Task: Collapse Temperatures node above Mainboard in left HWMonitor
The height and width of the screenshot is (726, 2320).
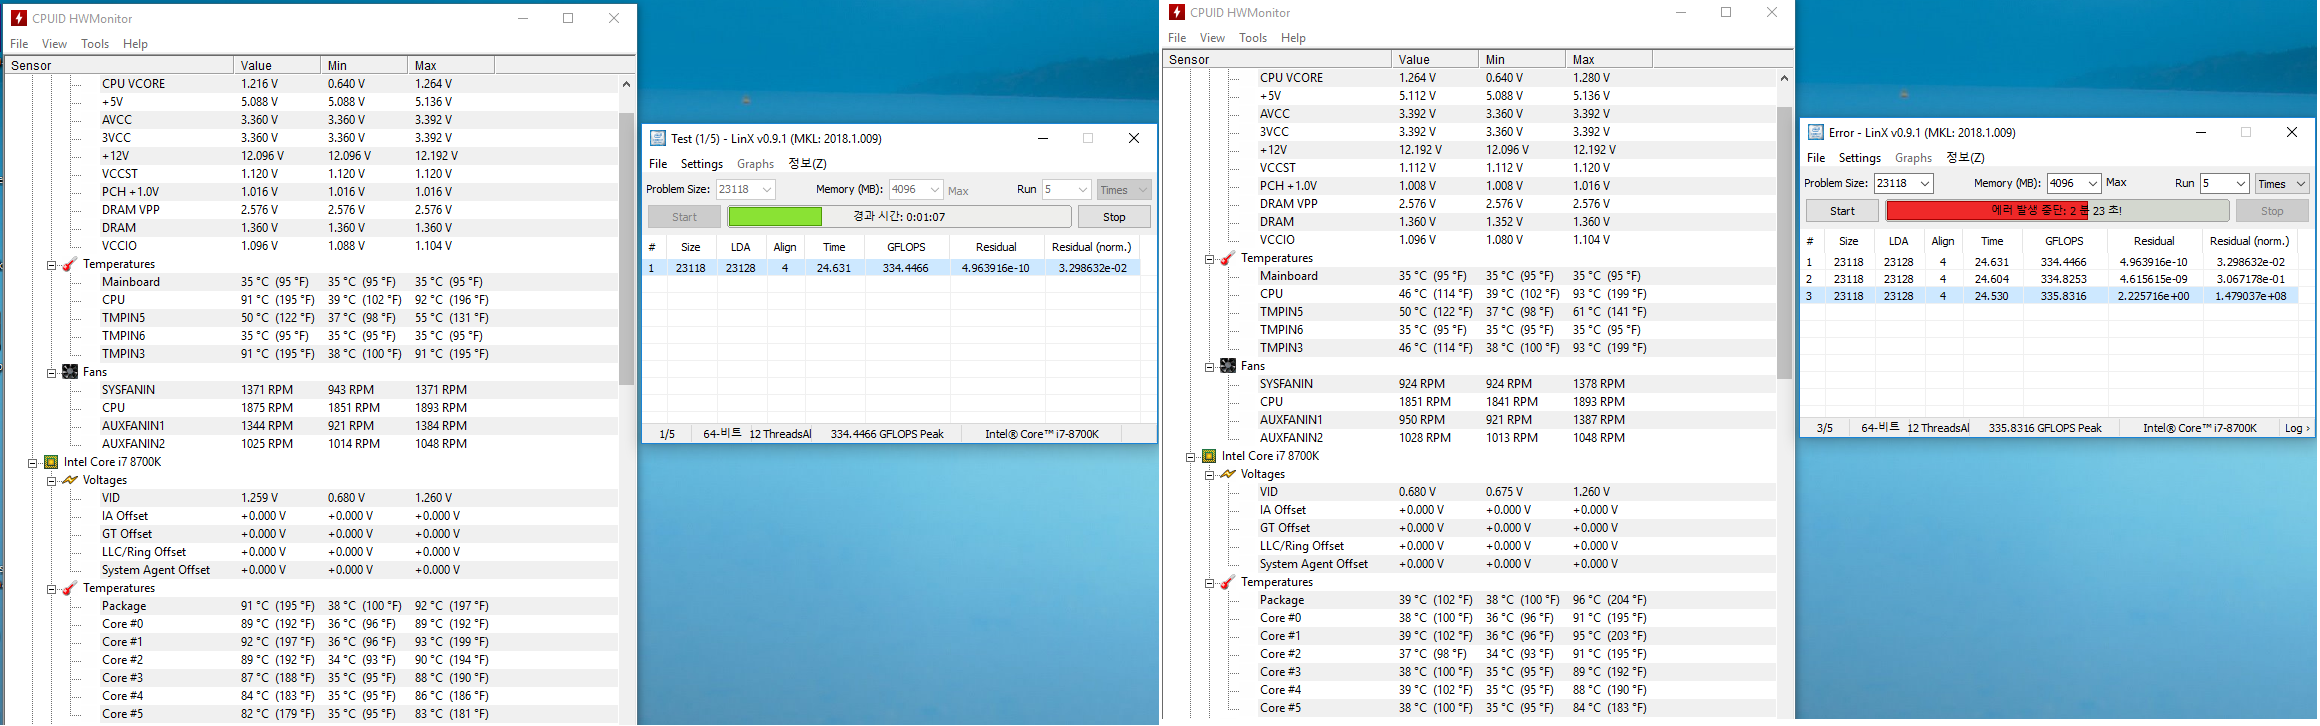Action: pos(51,265)
